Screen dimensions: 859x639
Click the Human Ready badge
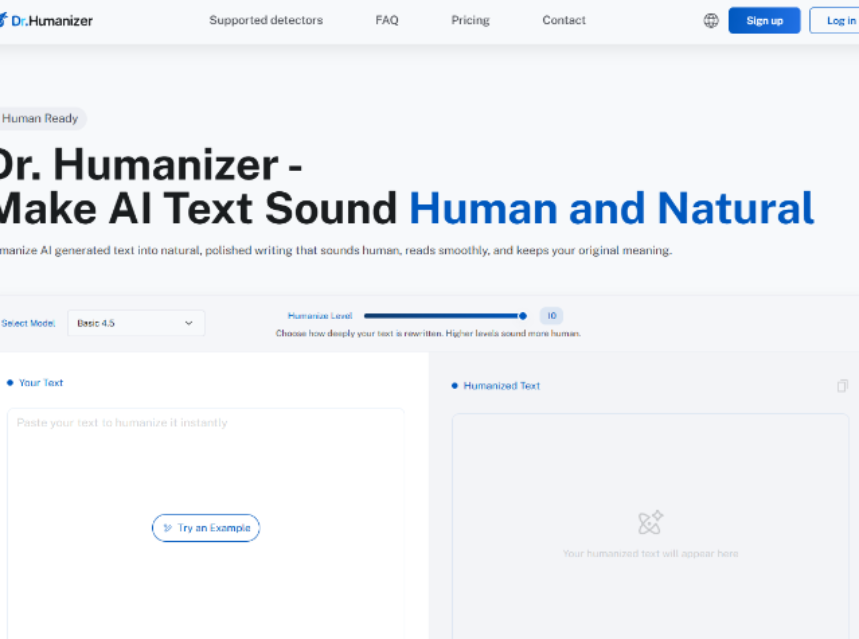coord(40,118)
